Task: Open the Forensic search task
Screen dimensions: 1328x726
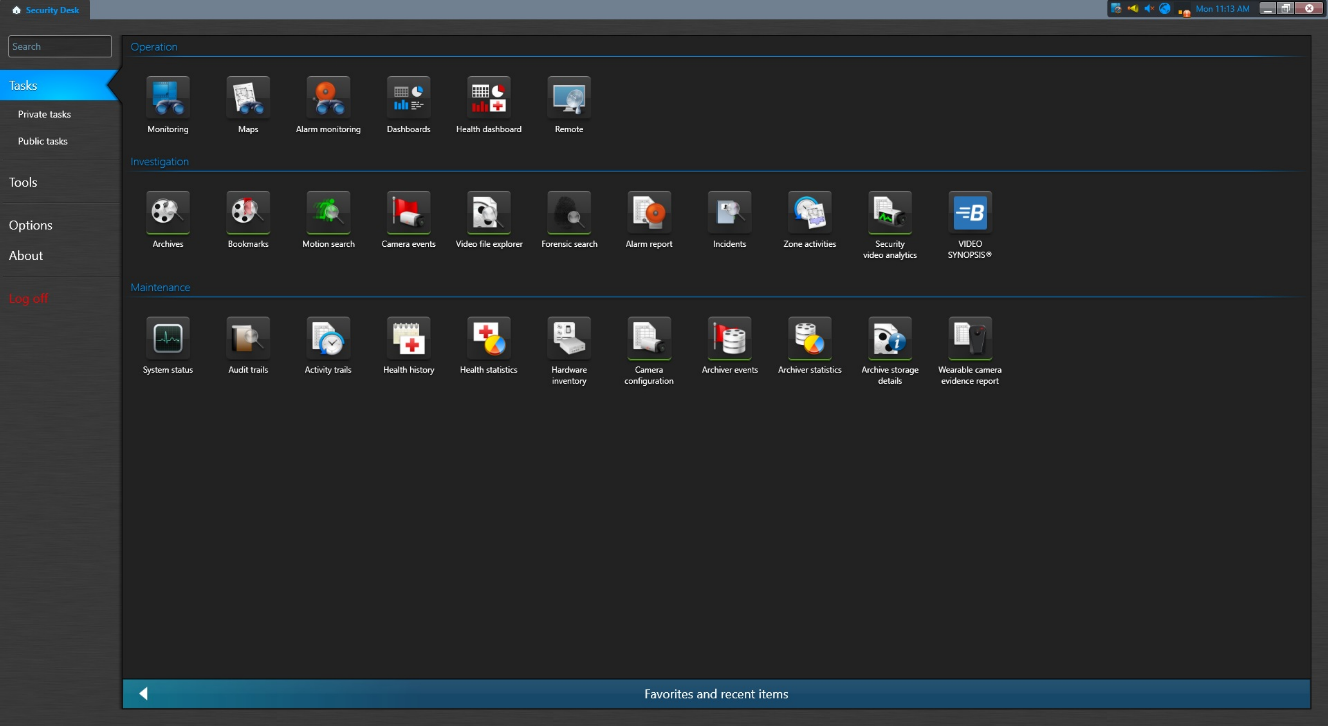Action: click(569, 220)
